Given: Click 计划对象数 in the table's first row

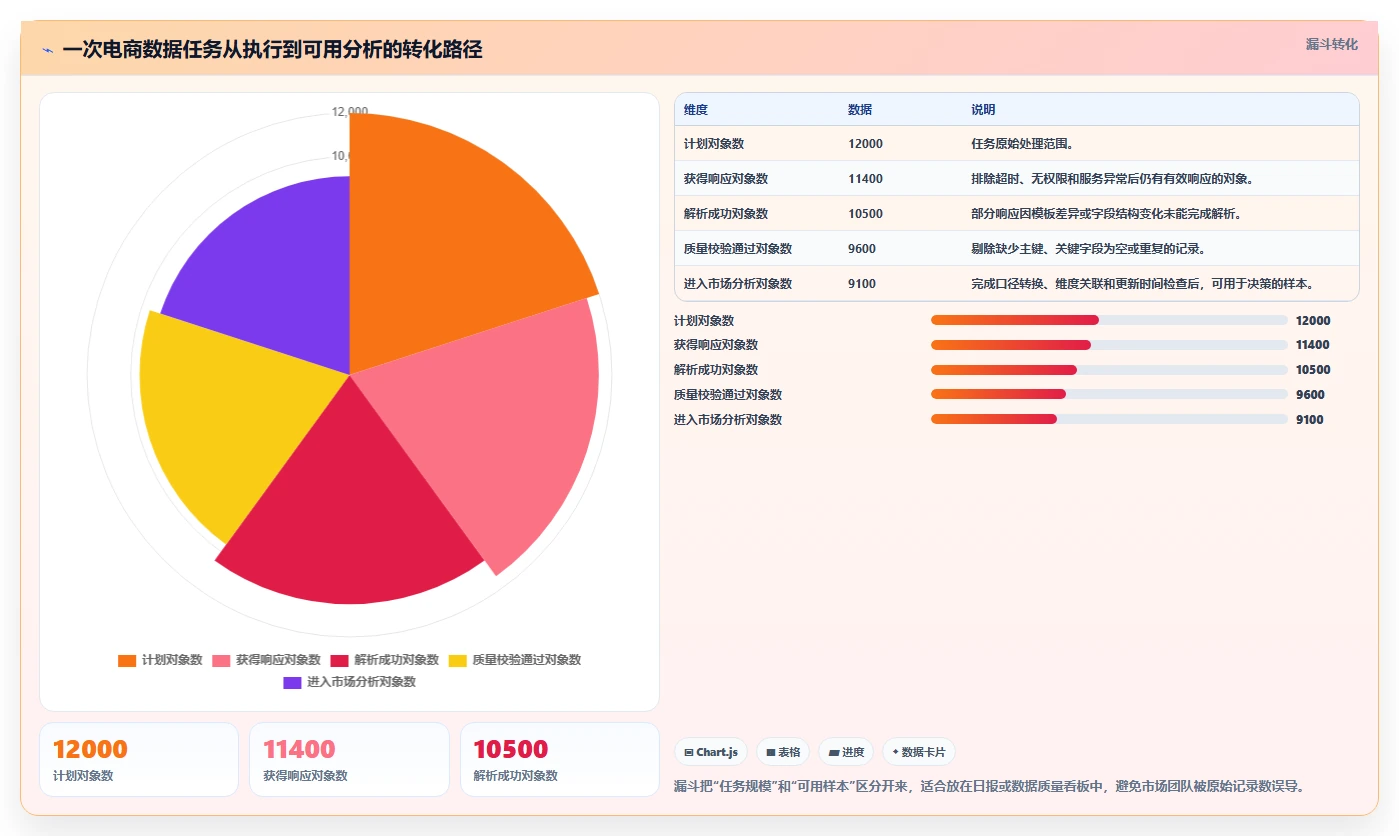Looking at the screenshot, I should coord(714,144).
